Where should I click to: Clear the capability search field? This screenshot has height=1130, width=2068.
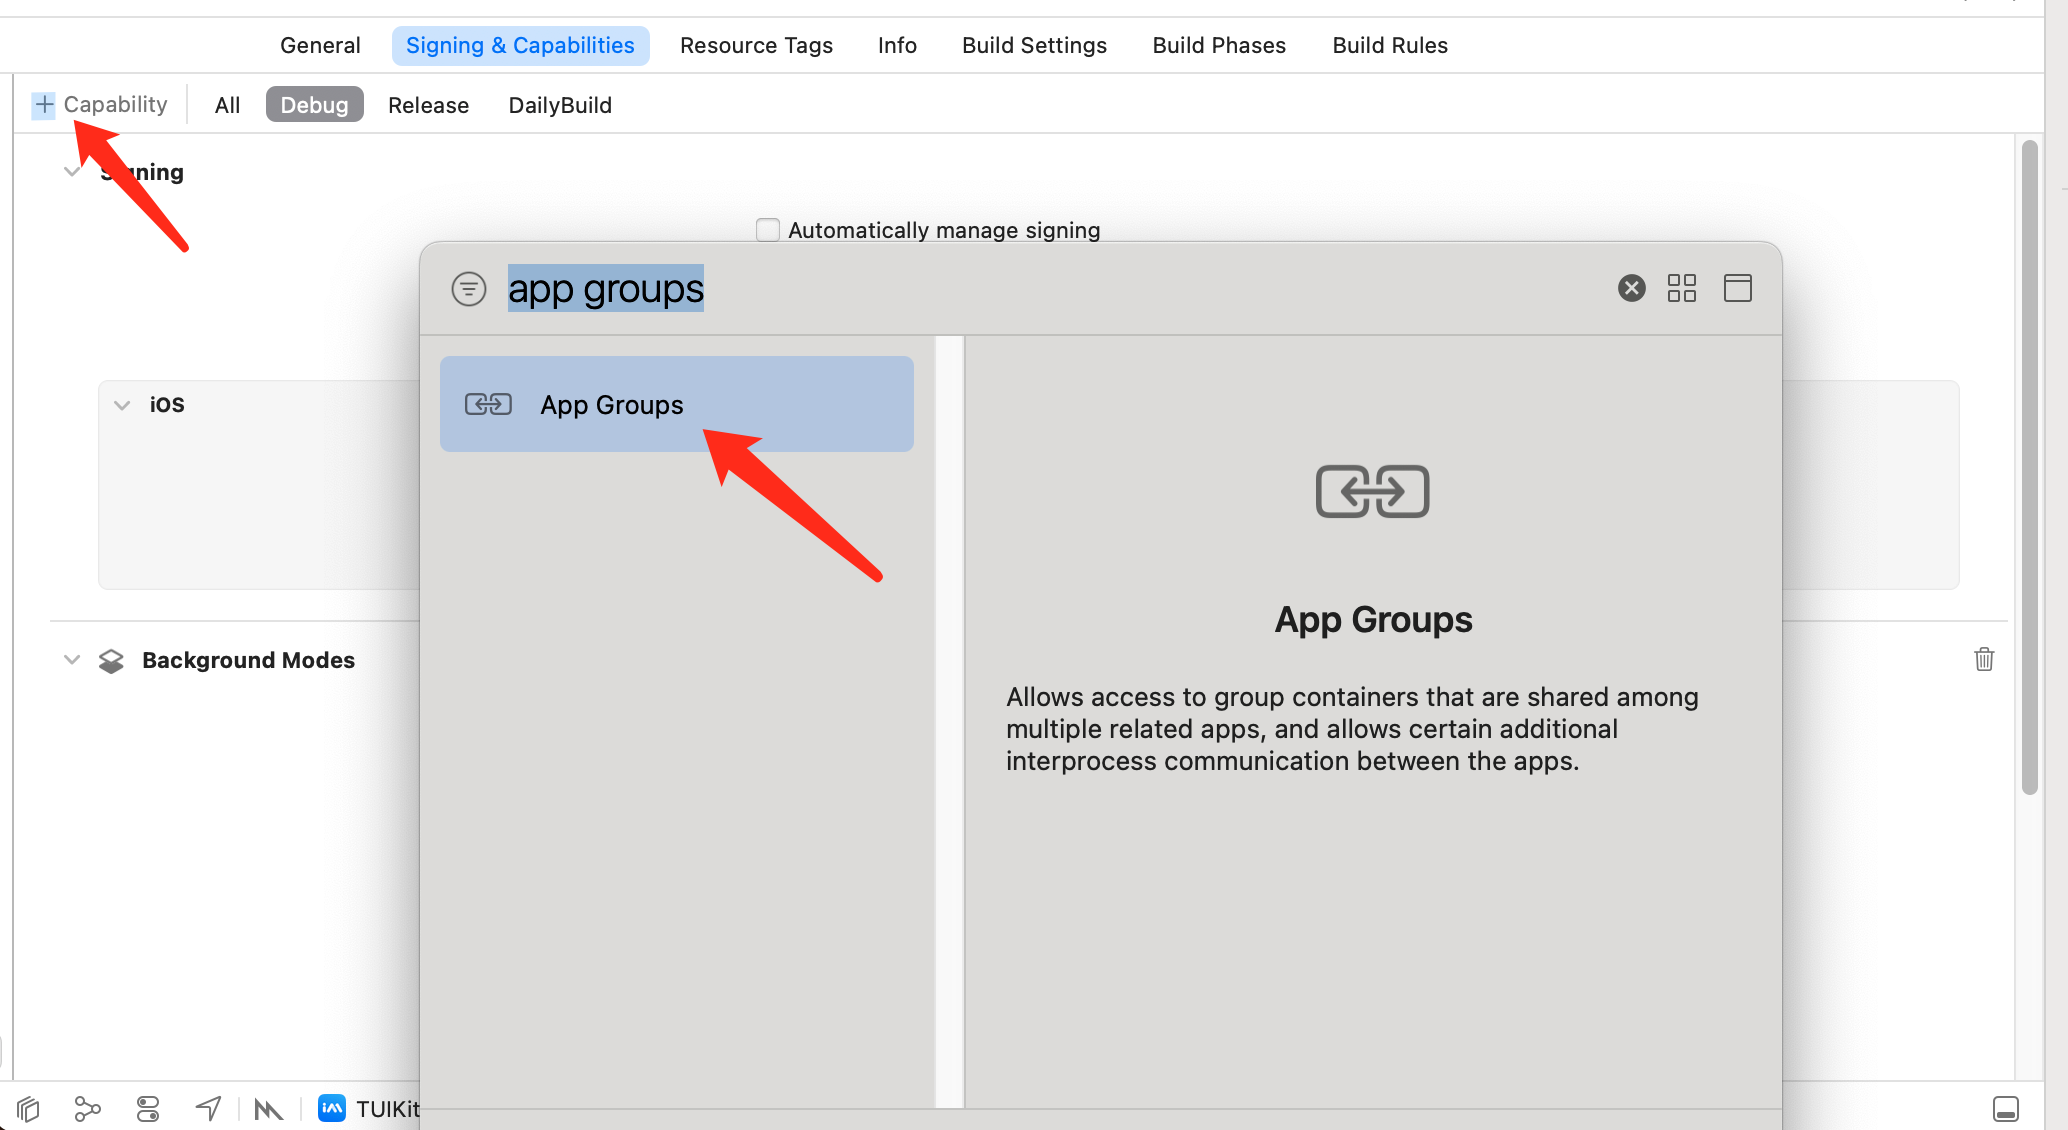coord(1631,289)
